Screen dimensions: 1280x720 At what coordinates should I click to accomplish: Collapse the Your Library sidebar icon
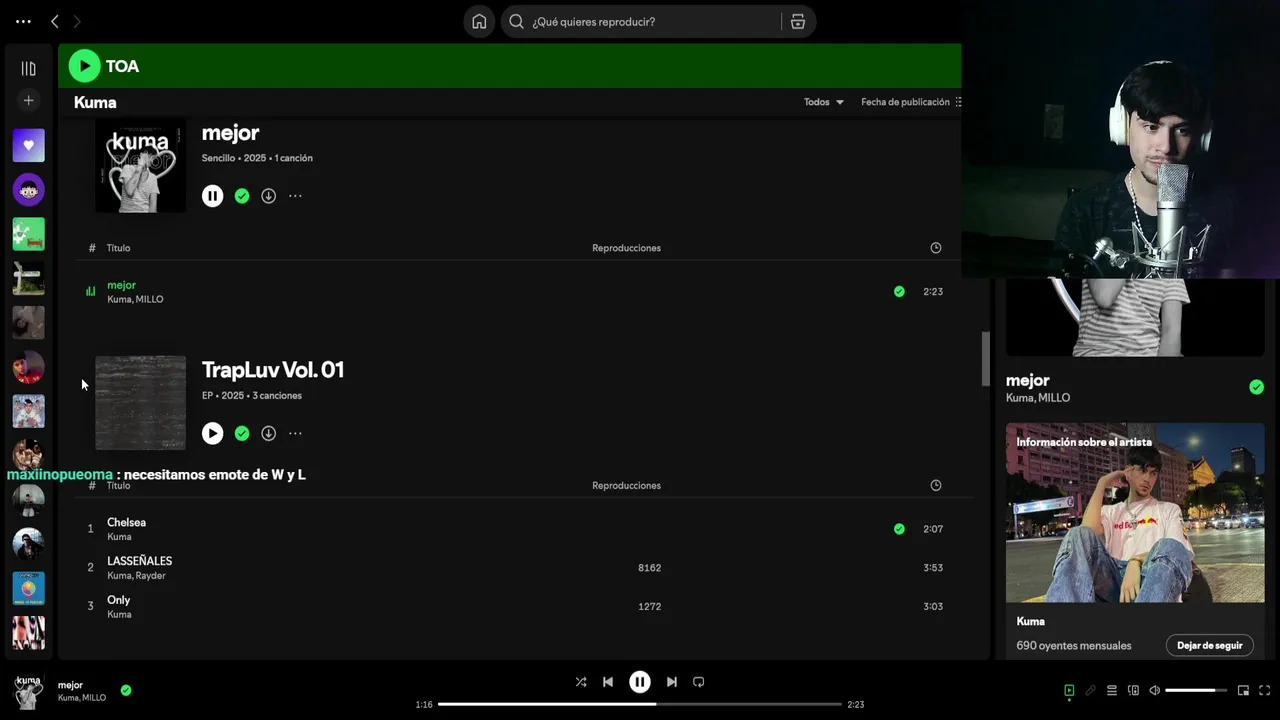tap(28, 68)
